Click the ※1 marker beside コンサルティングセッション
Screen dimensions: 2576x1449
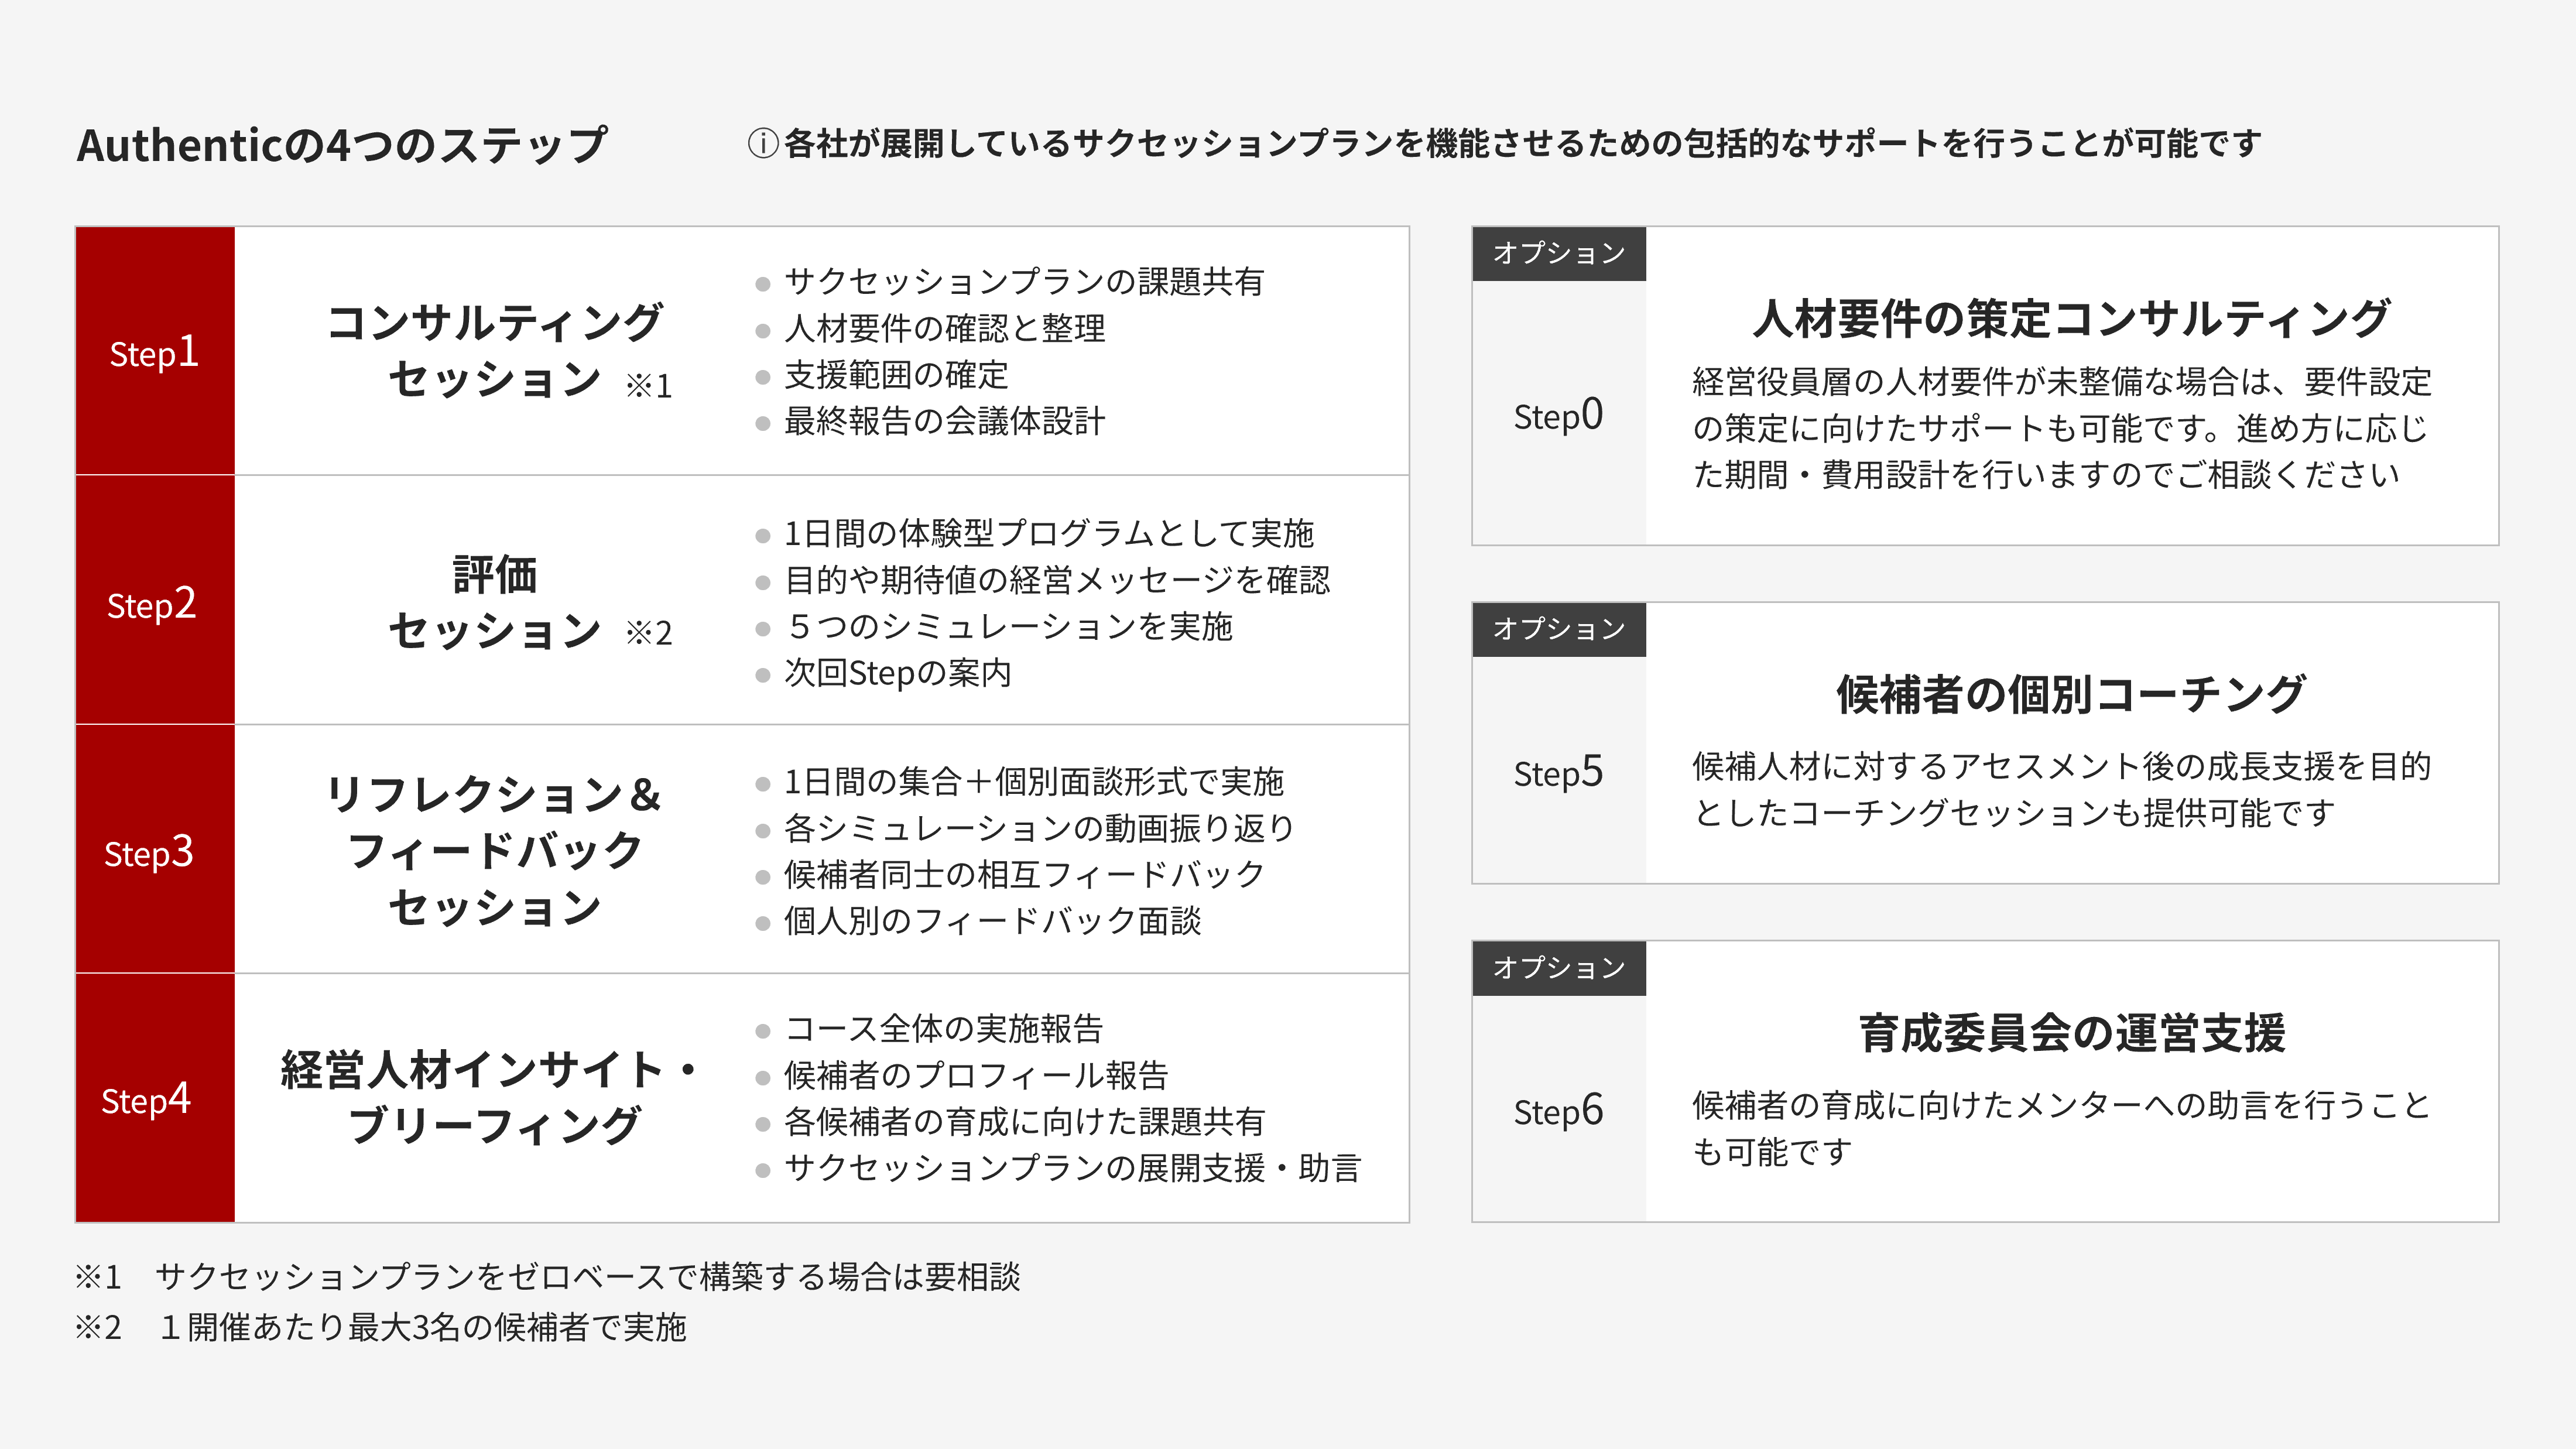(649, 386)
